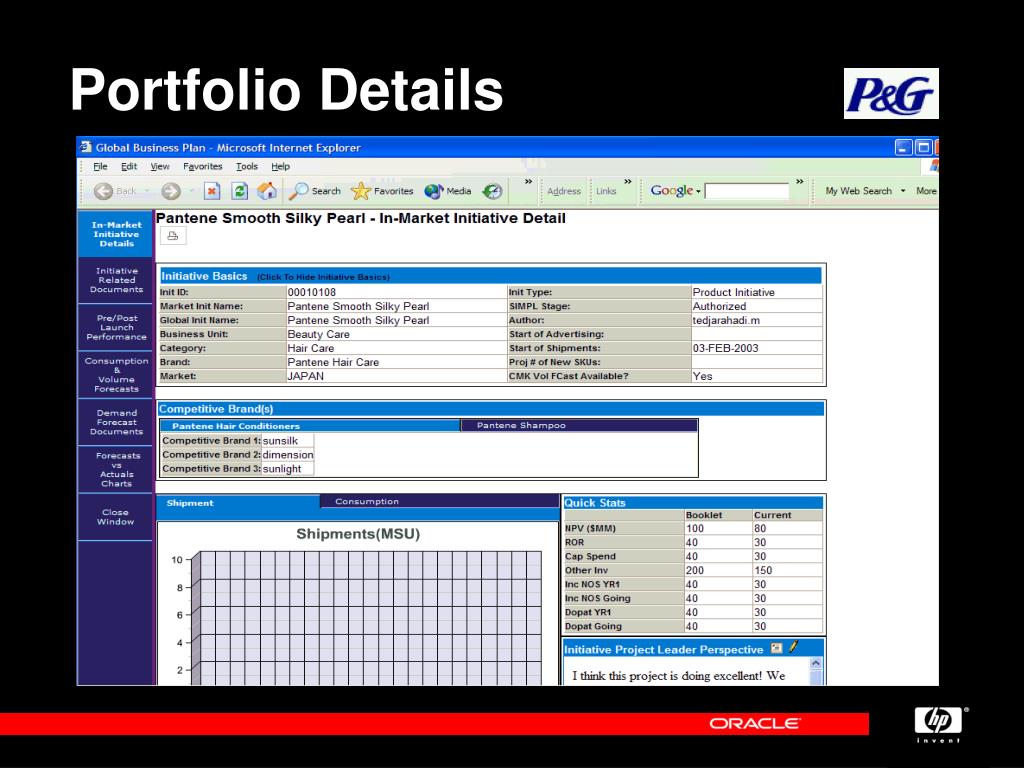
Task: Click Close Window in the sidebar
Action: (116, 517)
